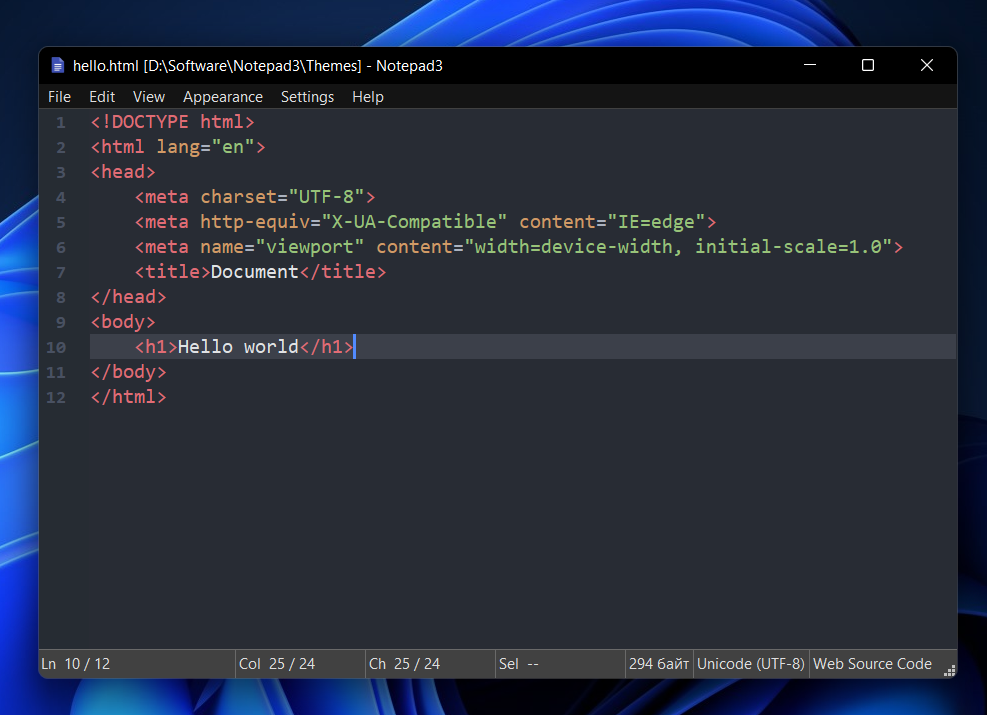Open the View menu
This screenshot has height=715, width=987.
[149, 97]
